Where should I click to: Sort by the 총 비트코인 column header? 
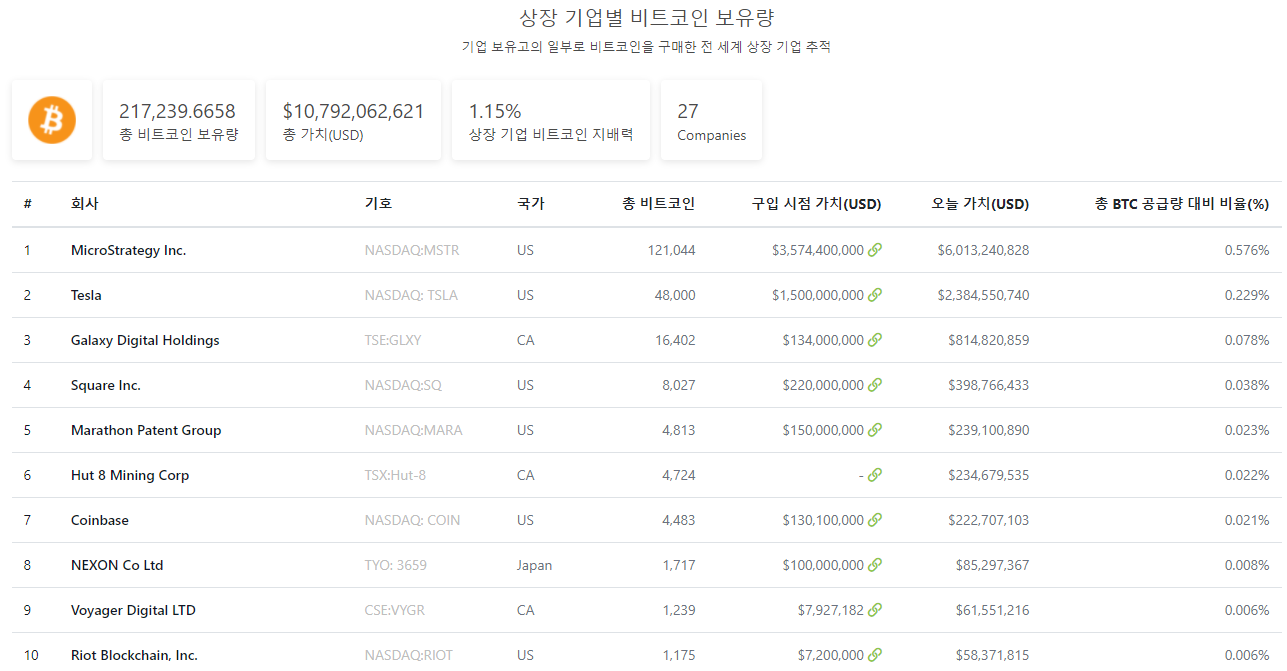point(658,204)
